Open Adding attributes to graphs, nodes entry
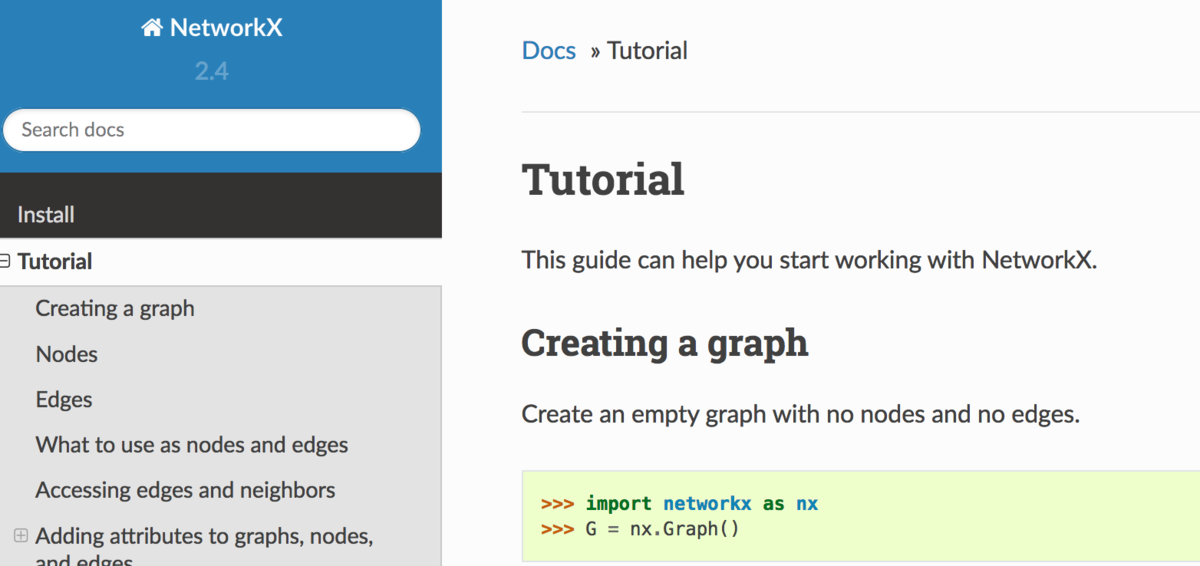 [x=204, y=548]
